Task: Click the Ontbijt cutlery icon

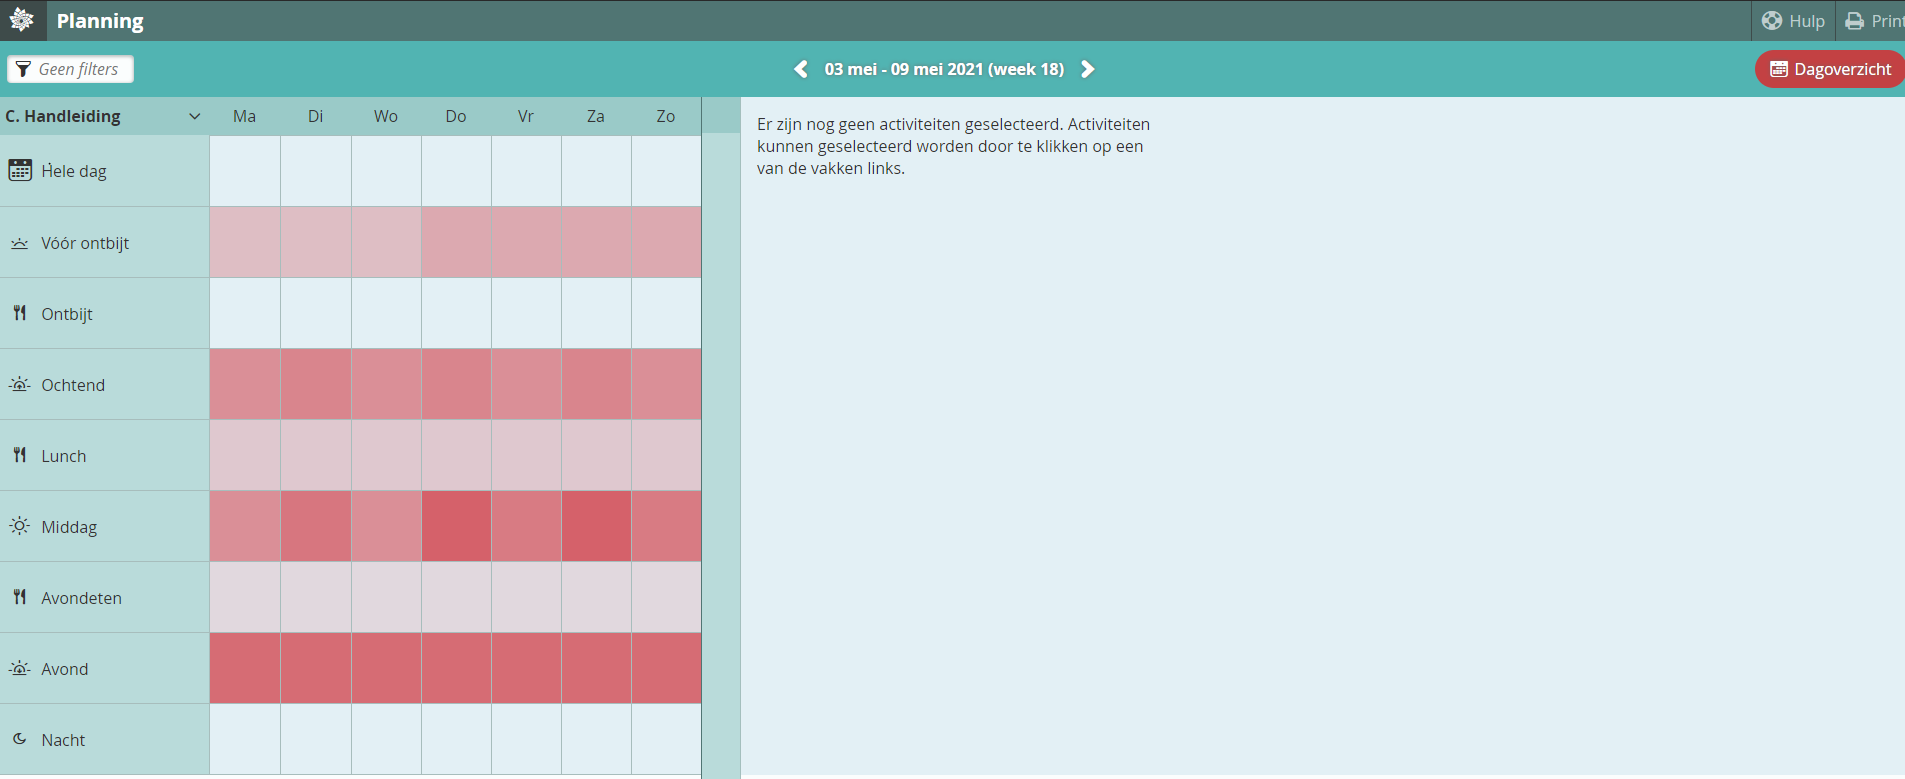Action: (20, 313)
